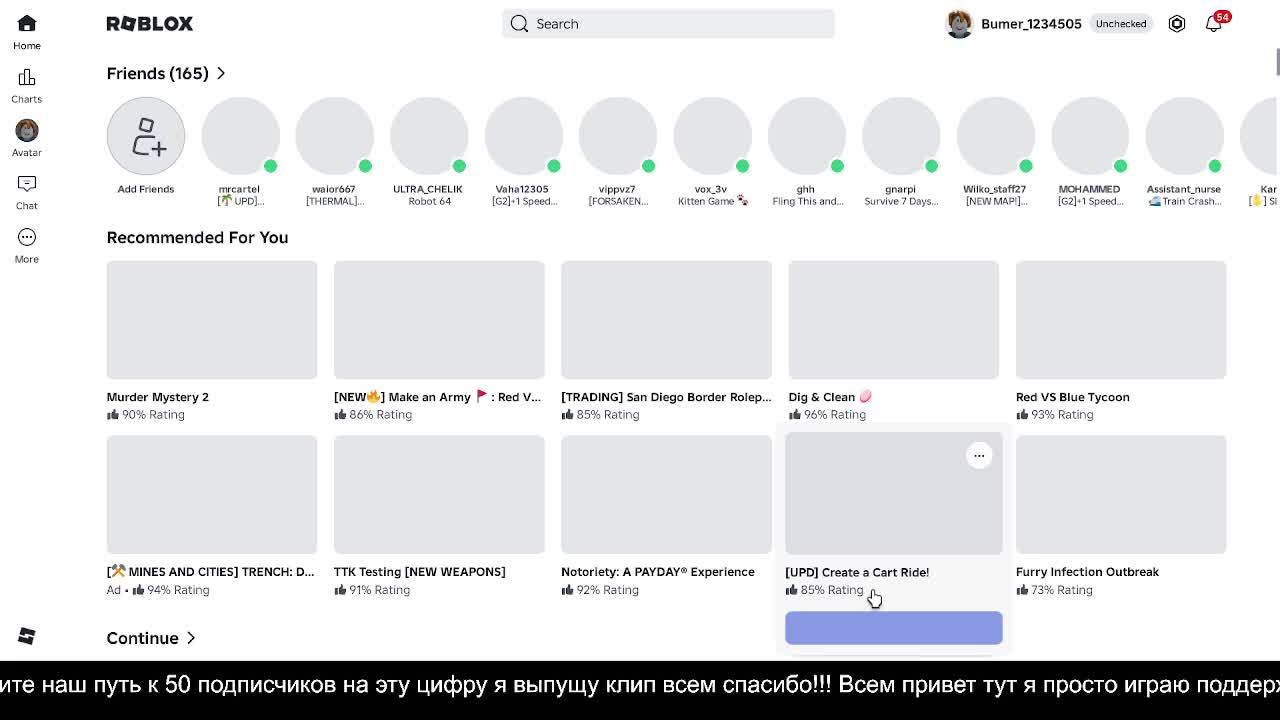Viewport: 1280px width, 720px height.
Task: Open Create a Cart Ride thumbnail
Action: click(893, 494)
